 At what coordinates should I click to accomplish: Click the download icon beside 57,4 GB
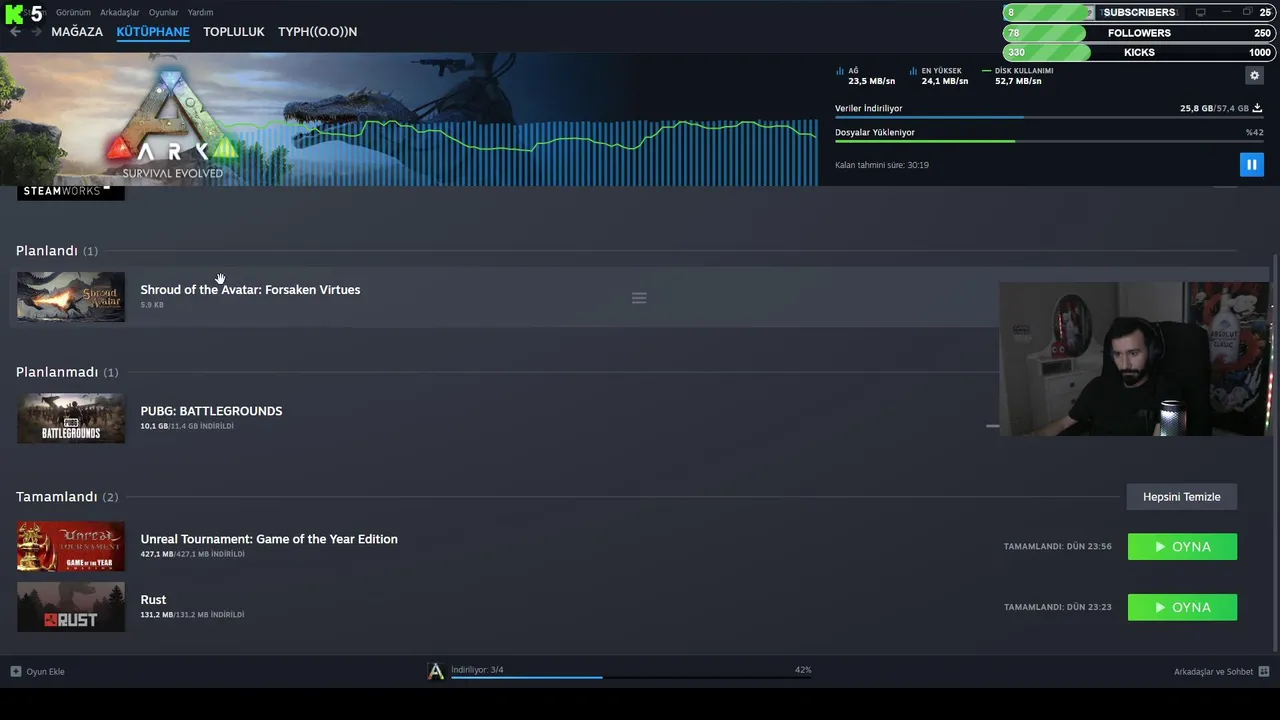coord(1257,108)
